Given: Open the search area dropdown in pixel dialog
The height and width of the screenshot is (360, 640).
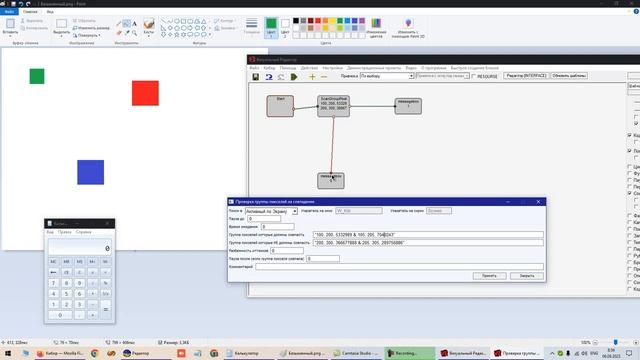Looking at the screenshot, I should click(x=294, y=211).
